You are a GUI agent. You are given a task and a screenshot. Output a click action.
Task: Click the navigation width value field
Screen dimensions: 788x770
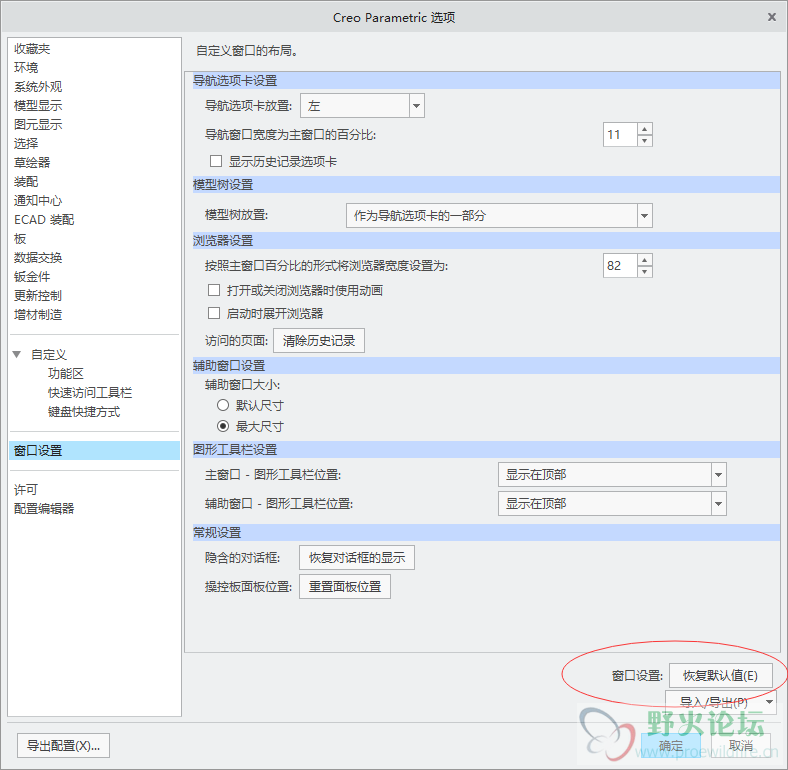[621, 135]
